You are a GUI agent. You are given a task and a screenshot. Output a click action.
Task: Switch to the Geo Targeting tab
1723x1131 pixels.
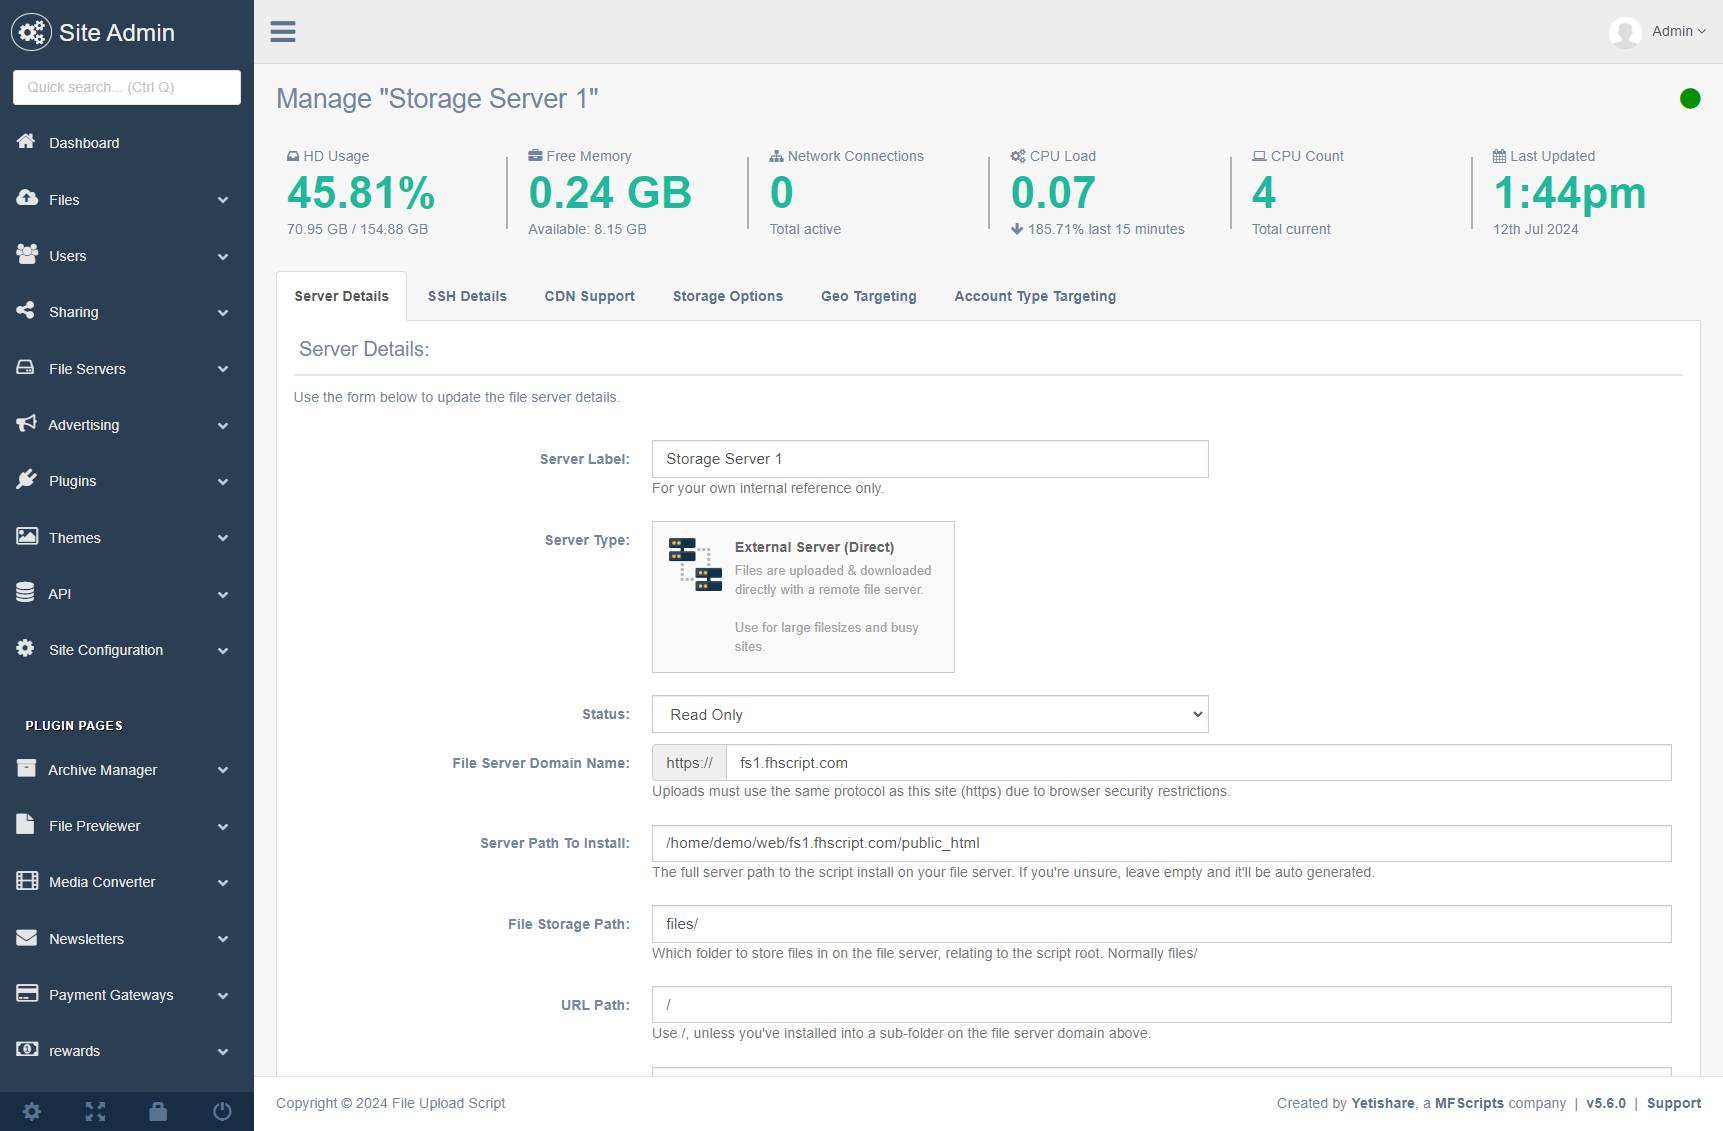868,296
